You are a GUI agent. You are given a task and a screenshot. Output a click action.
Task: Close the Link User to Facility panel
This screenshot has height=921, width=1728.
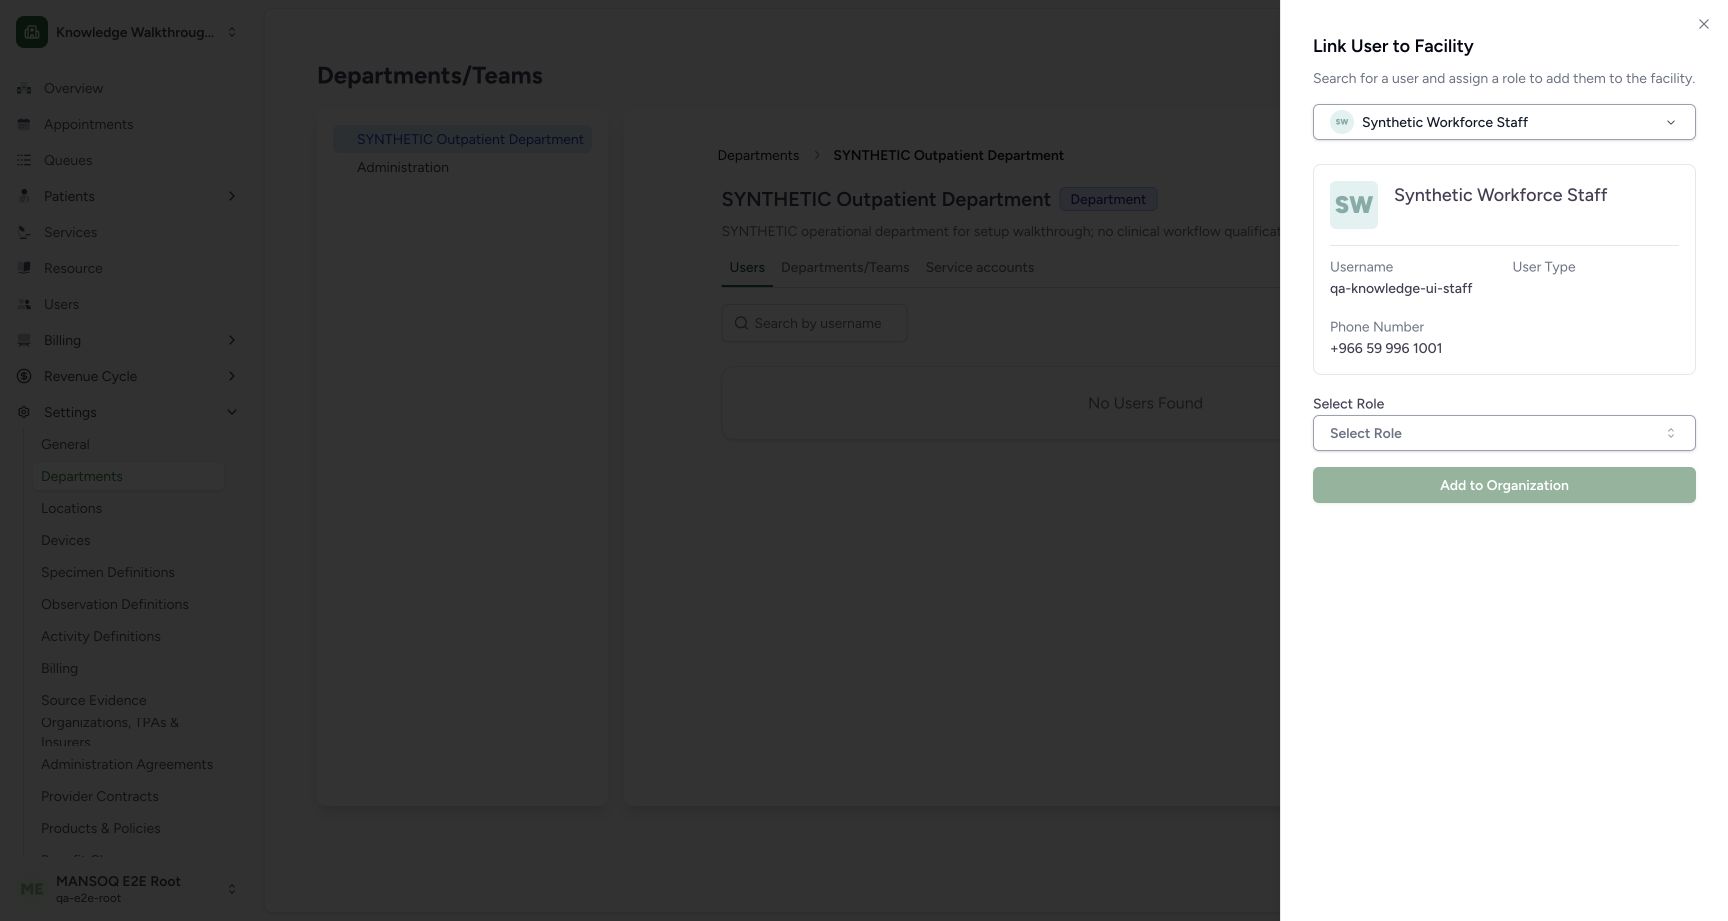click(1704, 24)
